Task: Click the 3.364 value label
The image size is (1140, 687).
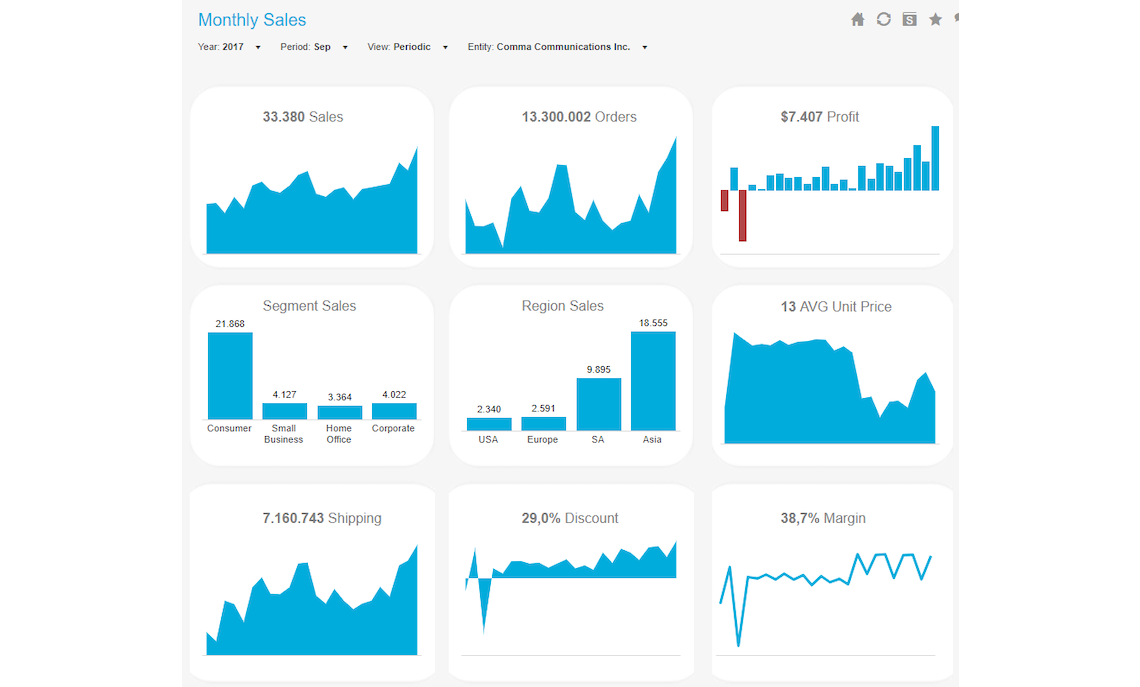Action: (340, 397)
